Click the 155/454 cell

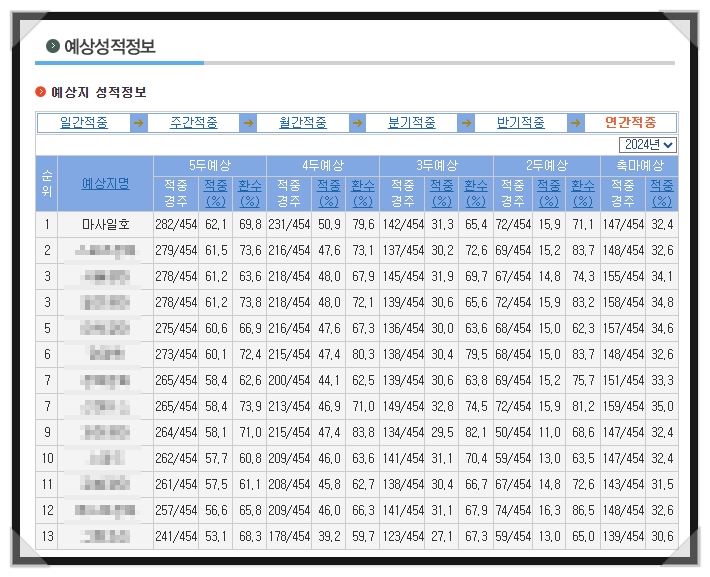pos(623,276)
